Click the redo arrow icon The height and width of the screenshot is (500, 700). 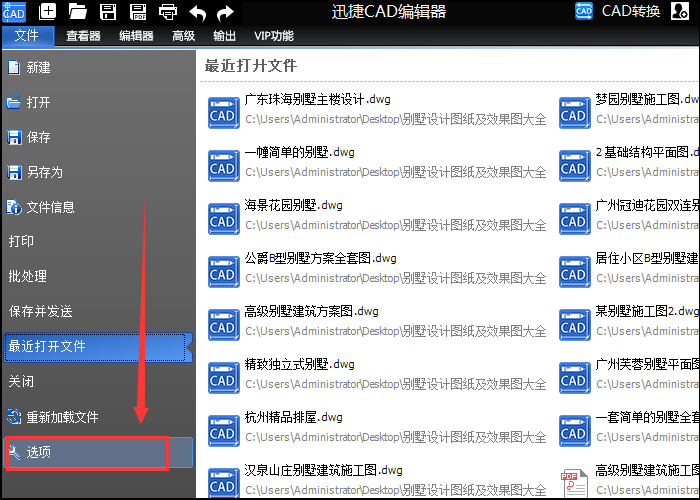tap(226, 12)
